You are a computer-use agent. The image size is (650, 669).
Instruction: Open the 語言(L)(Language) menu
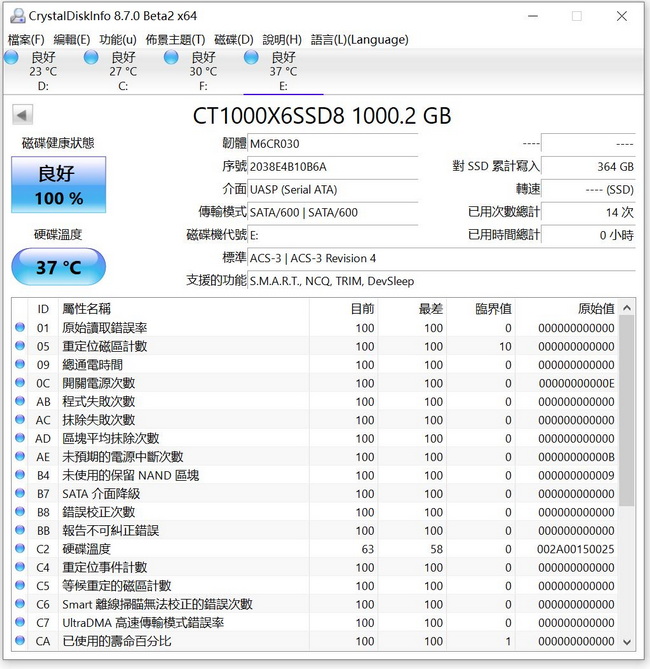point(360,40)
